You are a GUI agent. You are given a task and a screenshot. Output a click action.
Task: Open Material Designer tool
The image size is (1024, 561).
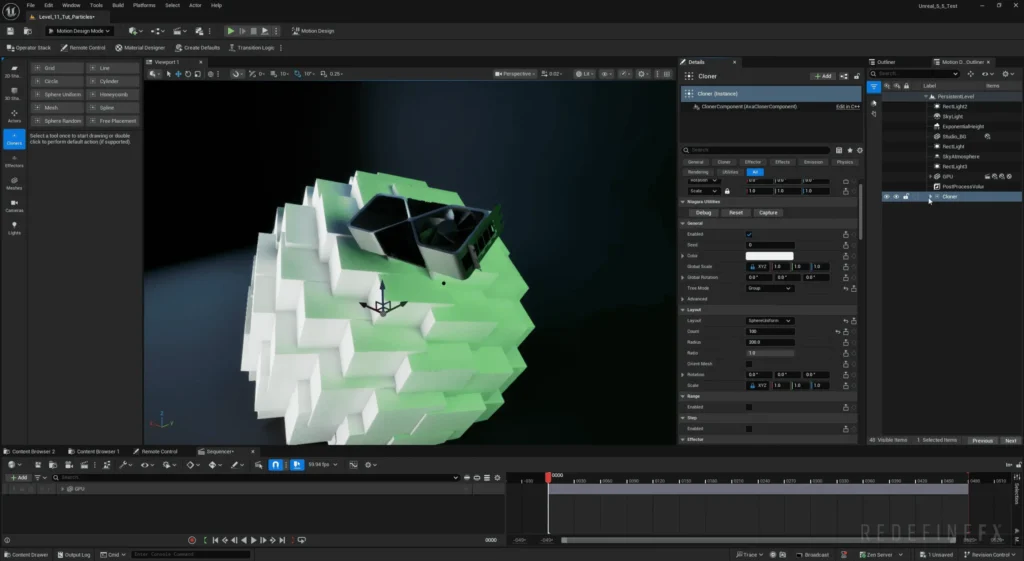[140, 48]
